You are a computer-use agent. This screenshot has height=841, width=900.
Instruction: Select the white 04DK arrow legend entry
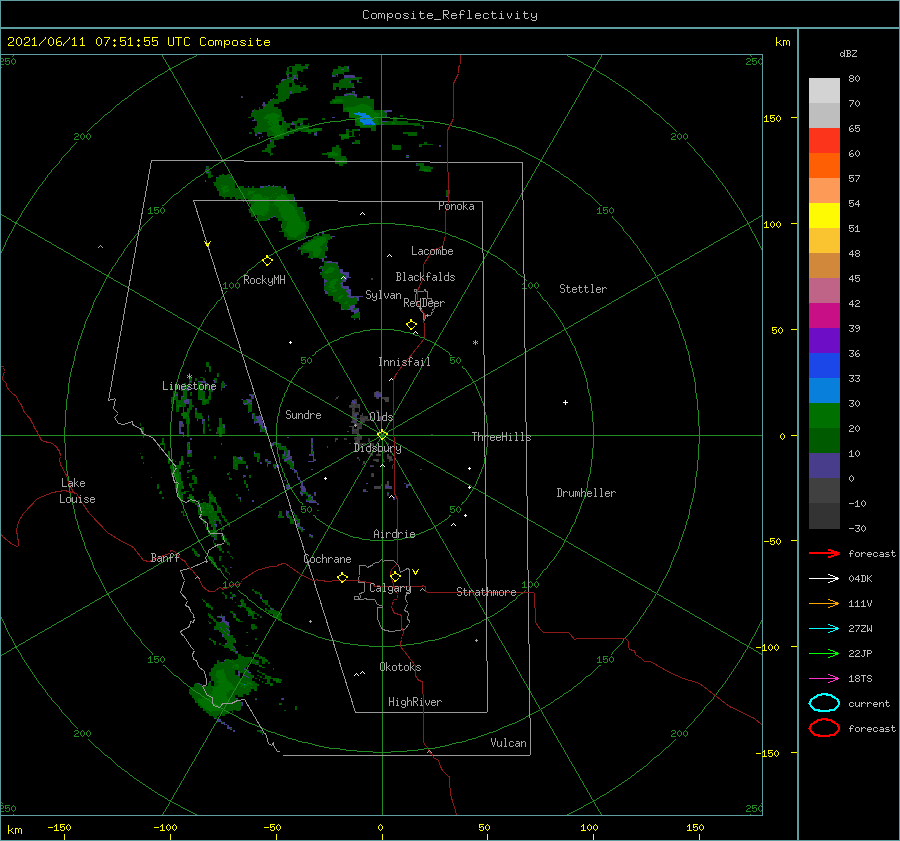click(x=824, y=578)
